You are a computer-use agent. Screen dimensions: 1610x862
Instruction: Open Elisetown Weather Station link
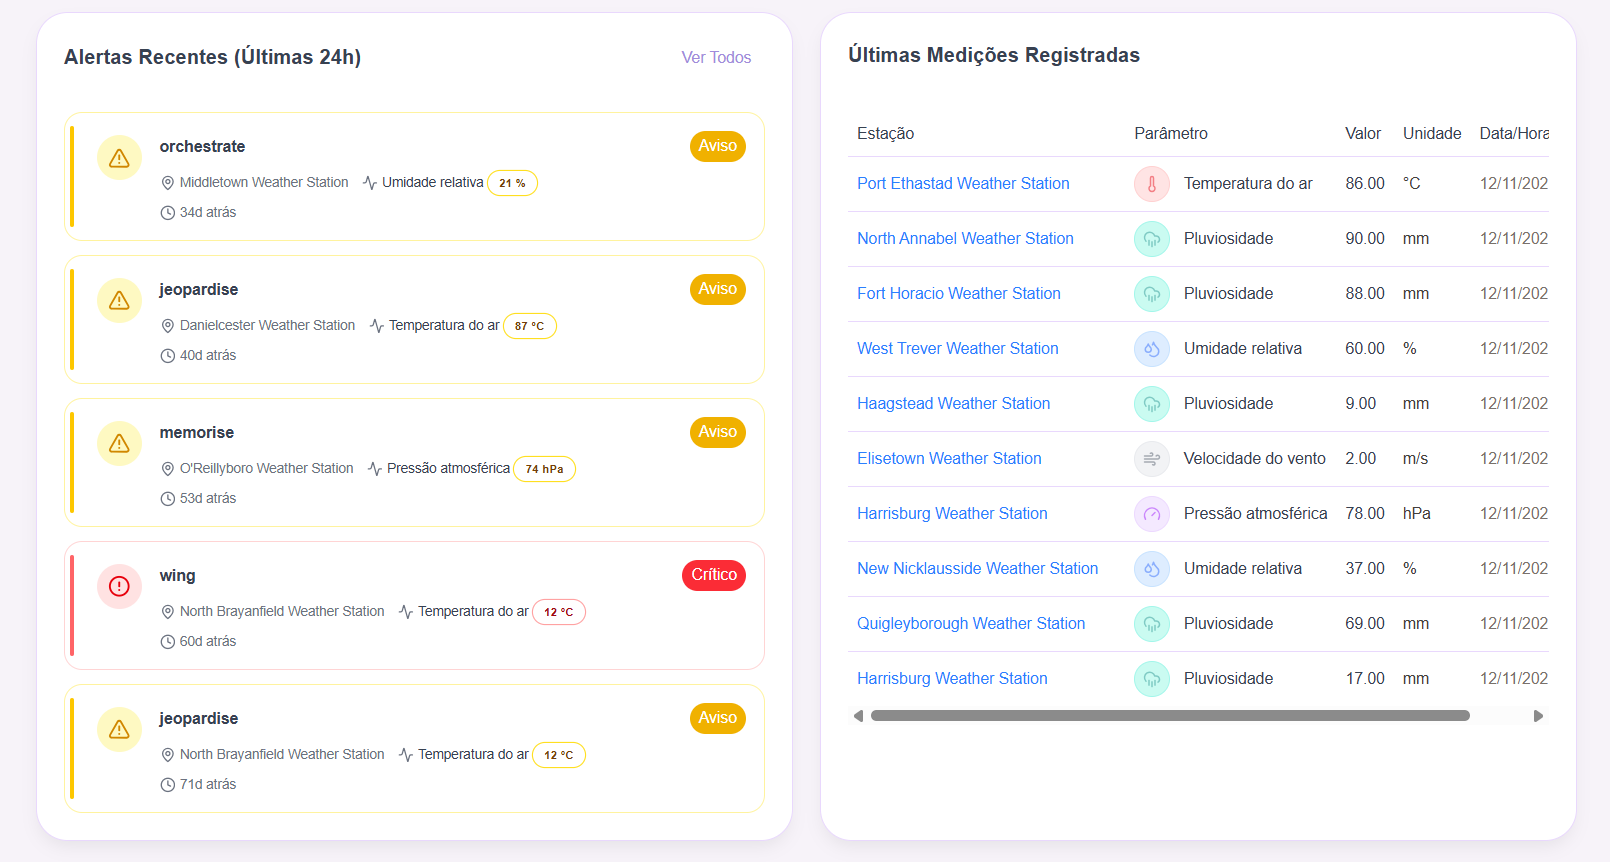point(949,459)
